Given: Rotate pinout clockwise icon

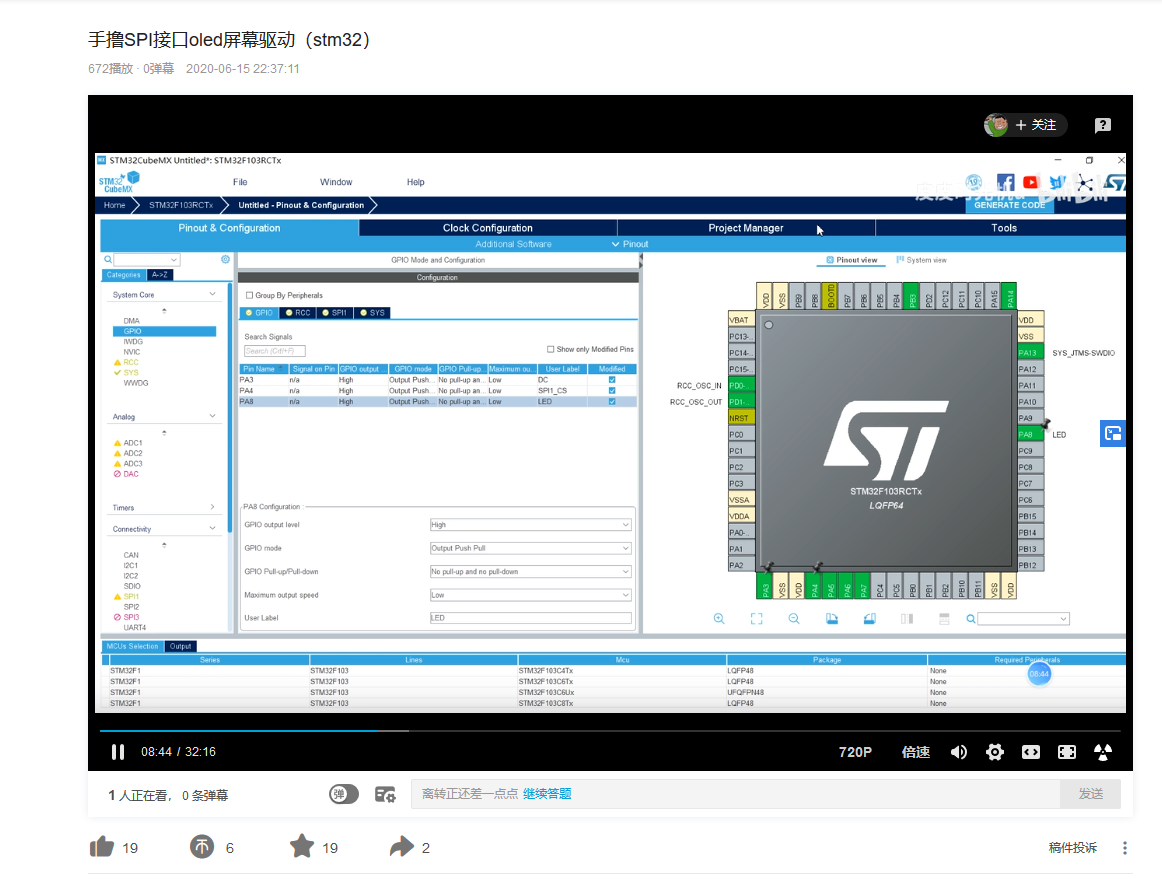Looking at the screenshot, I should [x=831, y=618].
